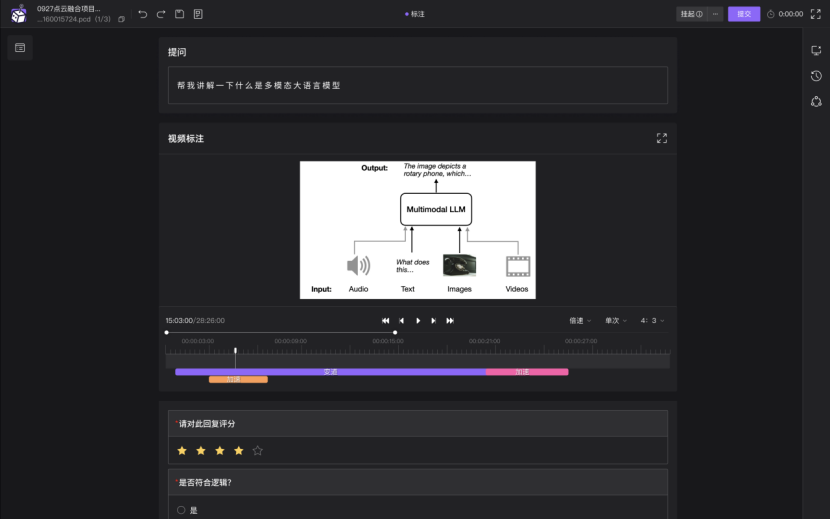Viewport: 830px width, 519px height.
Task: Step forward one frame
Action: (434, 320)
